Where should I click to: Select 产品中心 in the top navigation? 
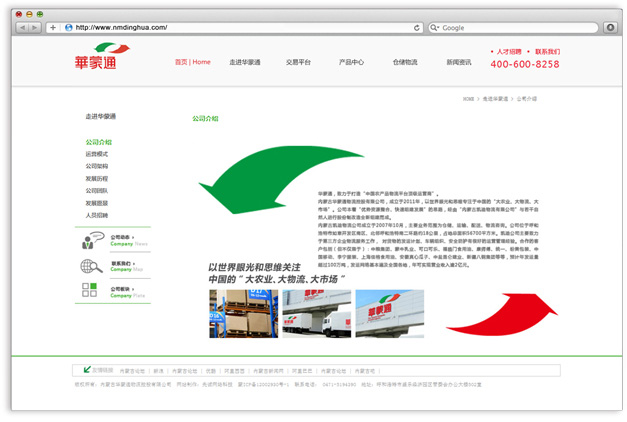click(x=351, y=62)
